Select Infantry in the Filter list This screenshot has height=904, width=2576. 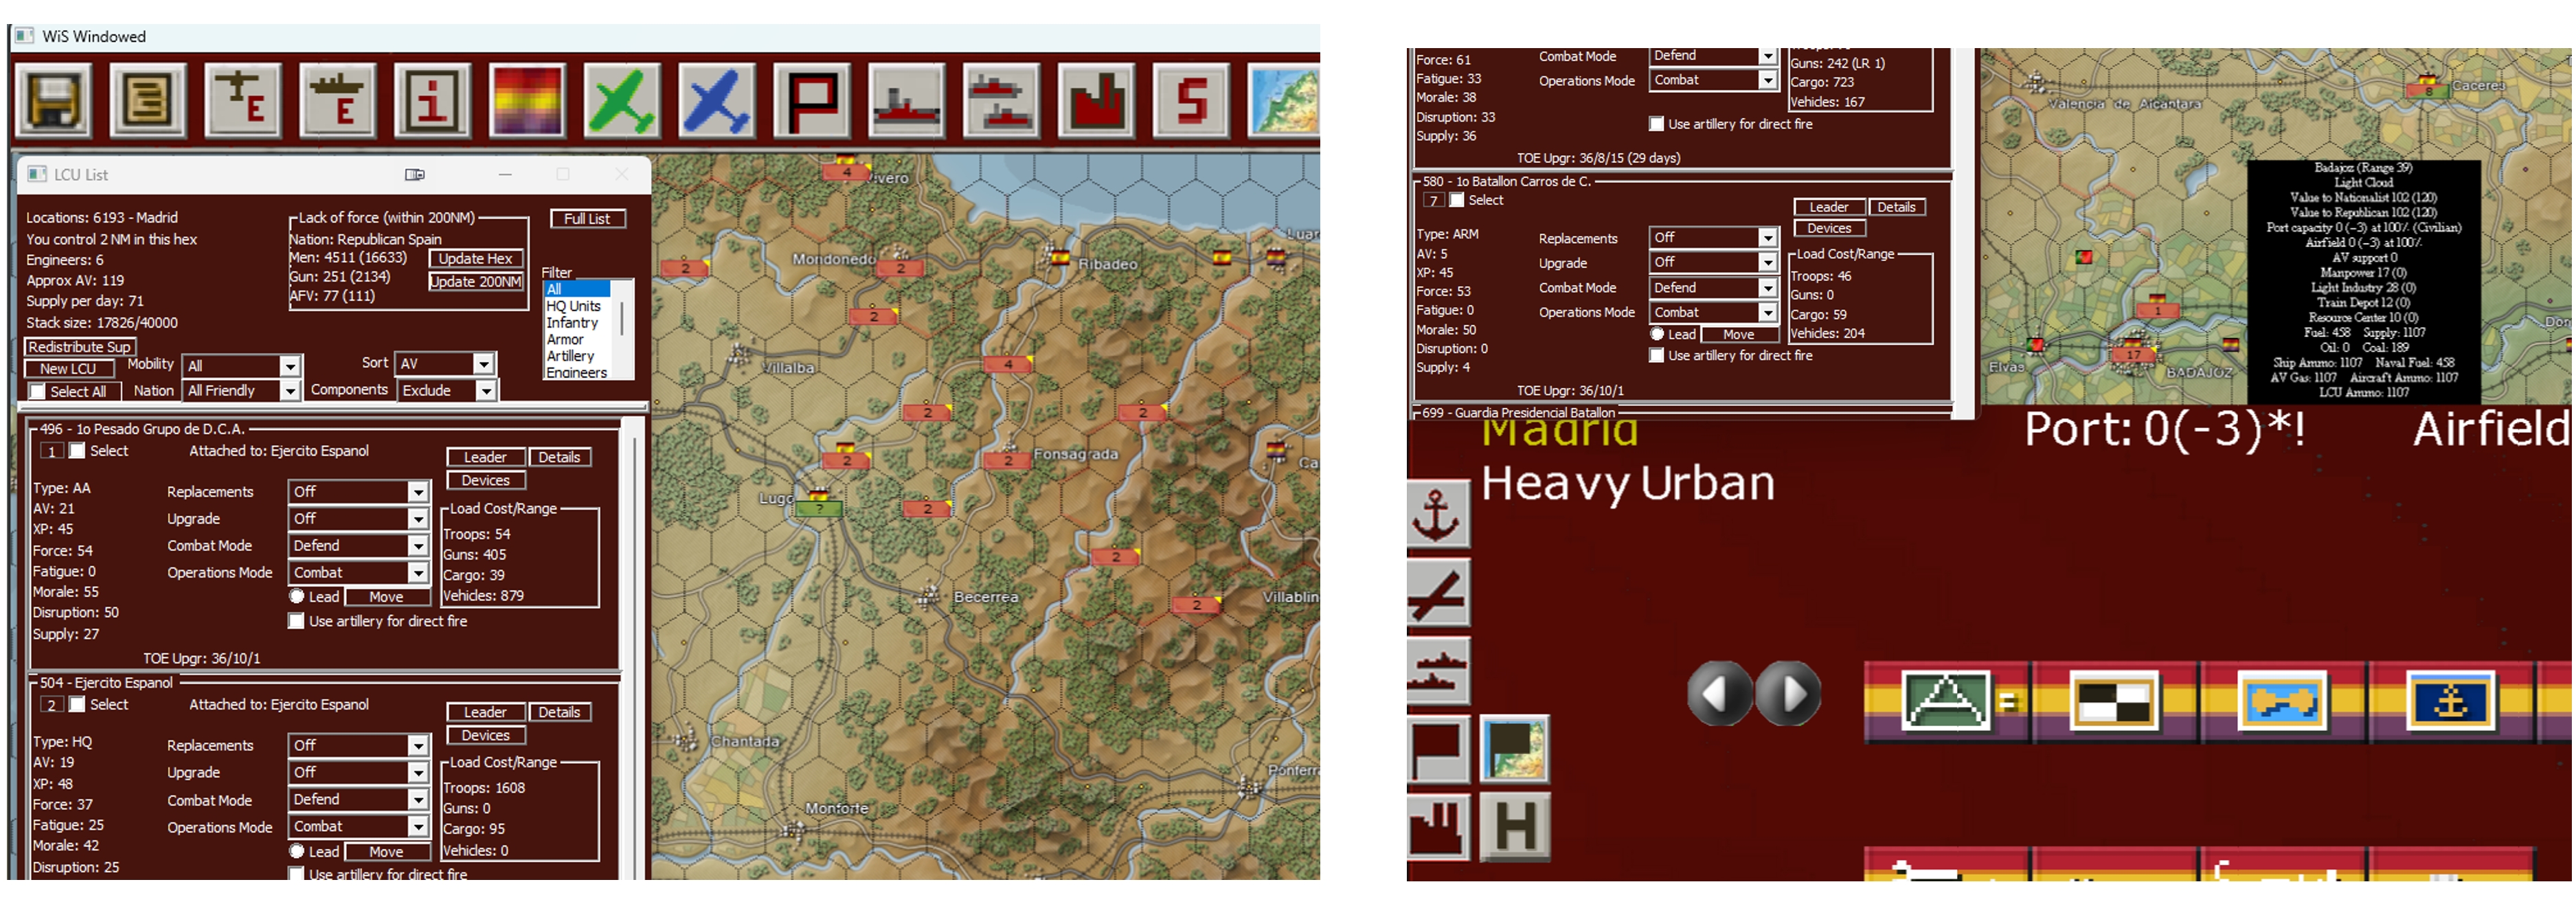click(x=572, y=323)
